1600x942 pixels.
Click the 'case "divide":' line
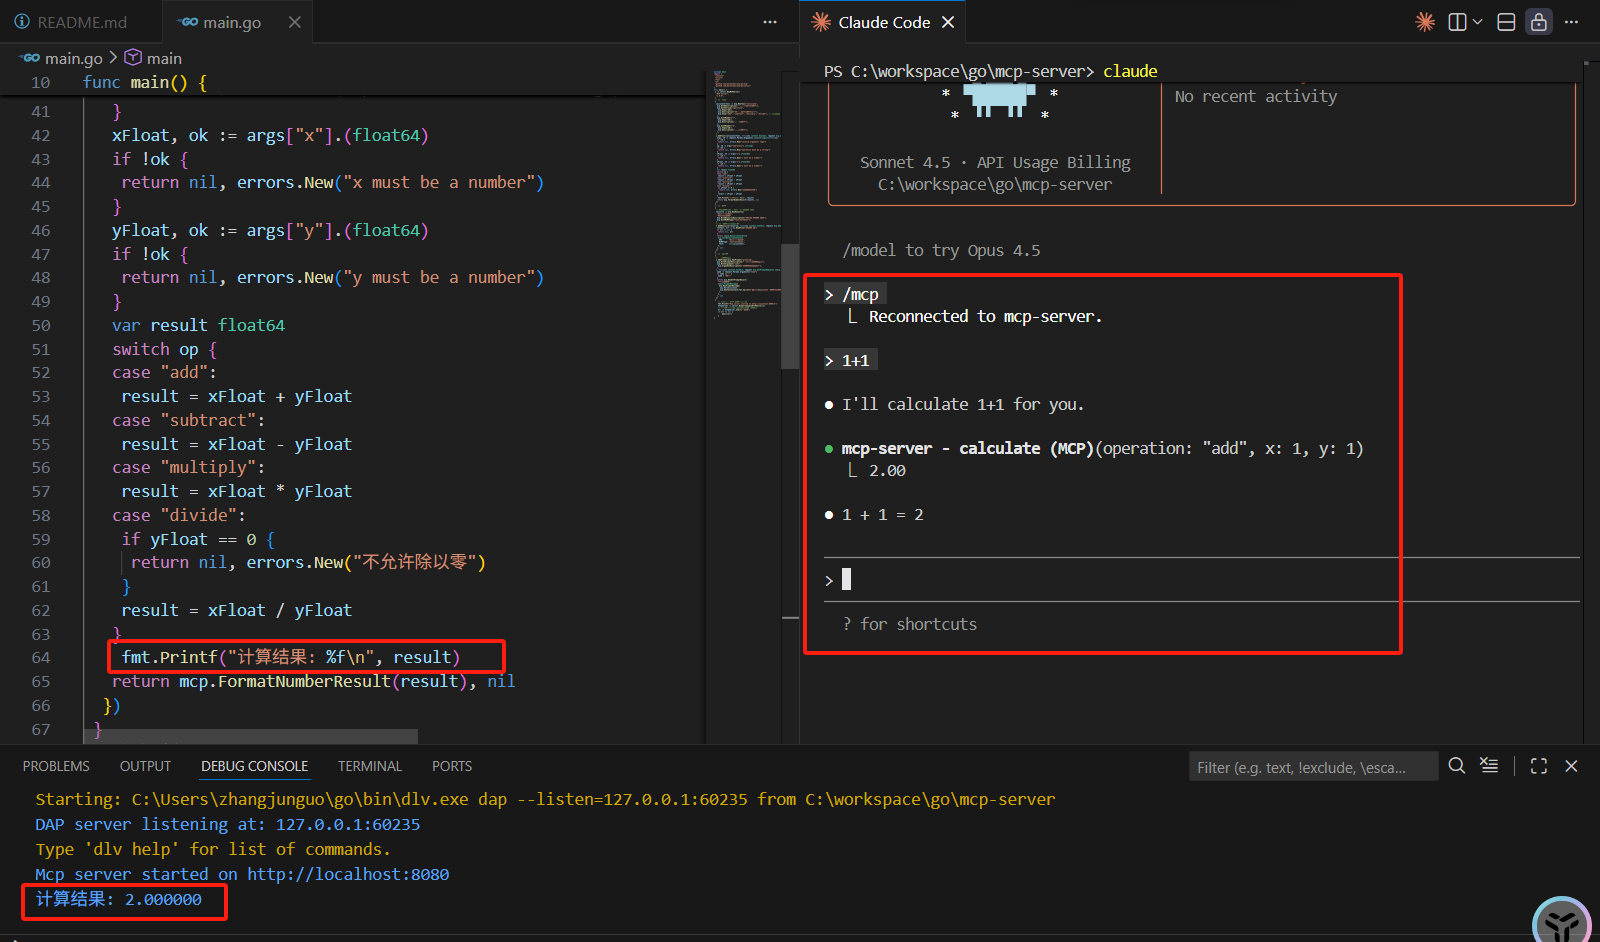click(178, 515)
